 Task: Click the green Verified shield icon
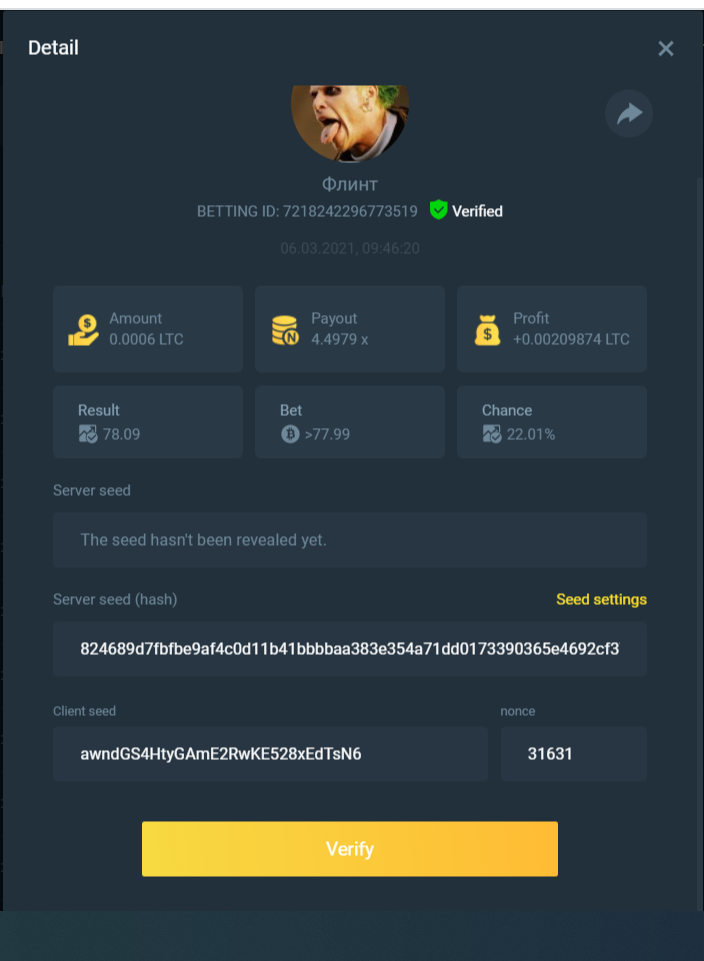coord(439,210)
